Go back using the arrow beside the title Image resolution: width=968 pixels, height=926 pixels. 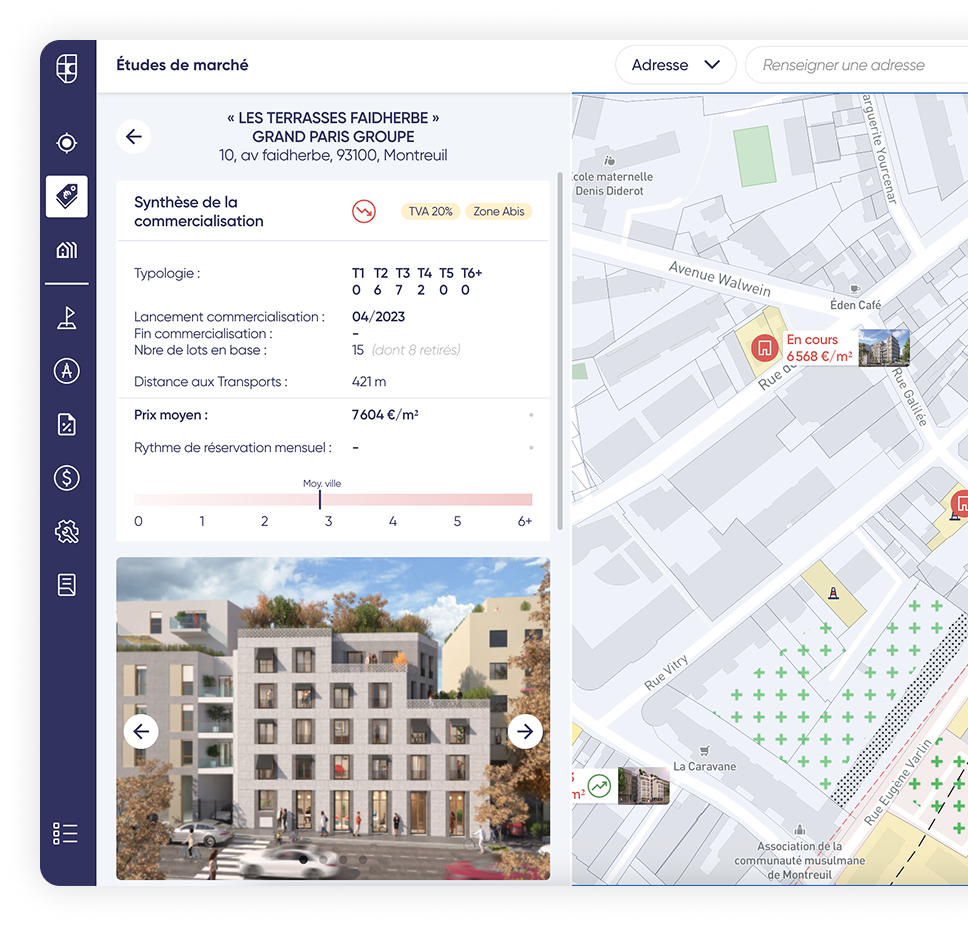pos(134,137)
